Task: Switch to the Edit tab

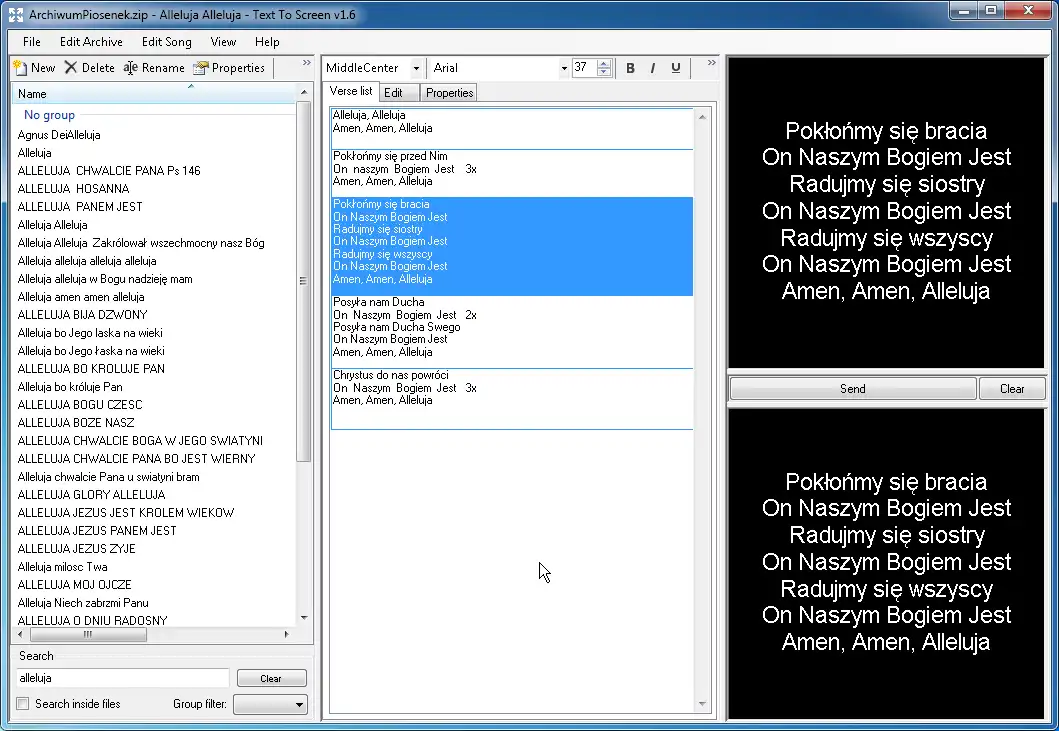Action: pyautogui.click(x=398, y=93)
